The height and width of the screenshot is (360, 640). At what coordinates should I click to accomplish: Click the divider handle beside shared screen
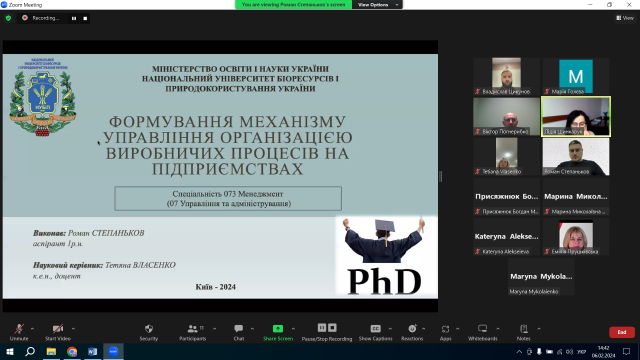tap(440, 176)
